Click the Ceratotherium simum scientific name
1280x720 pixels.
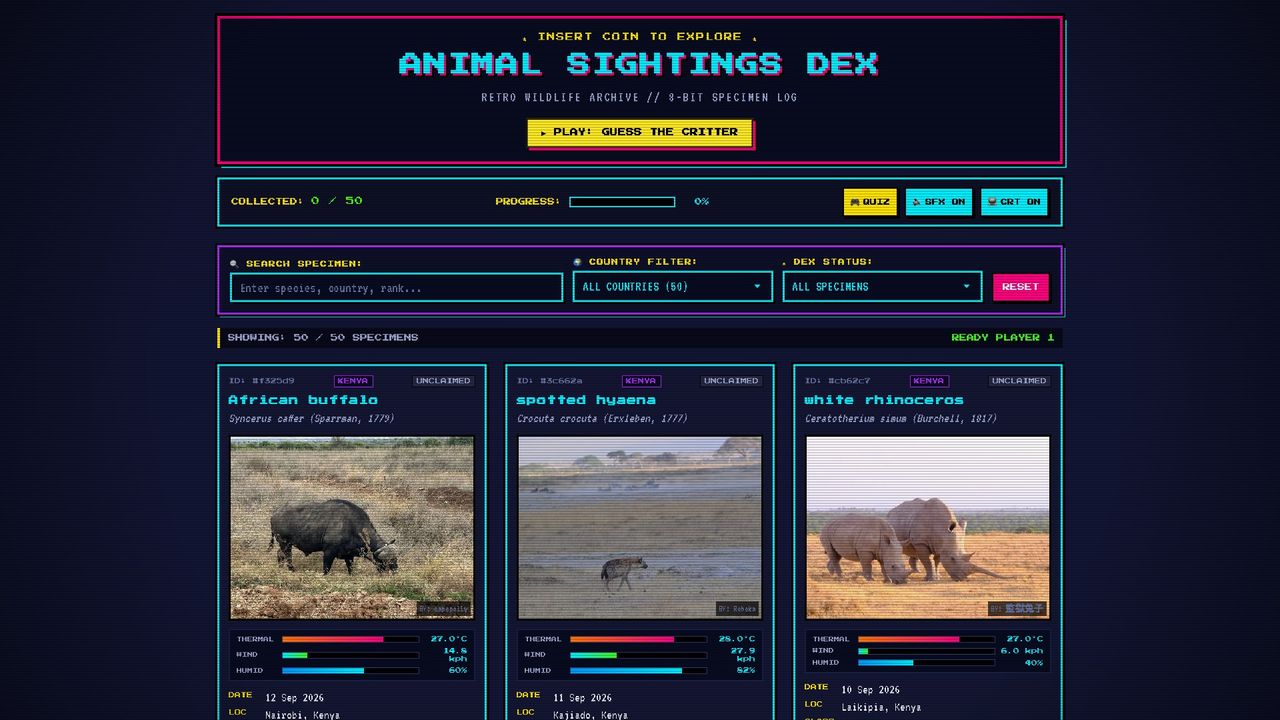901,419
